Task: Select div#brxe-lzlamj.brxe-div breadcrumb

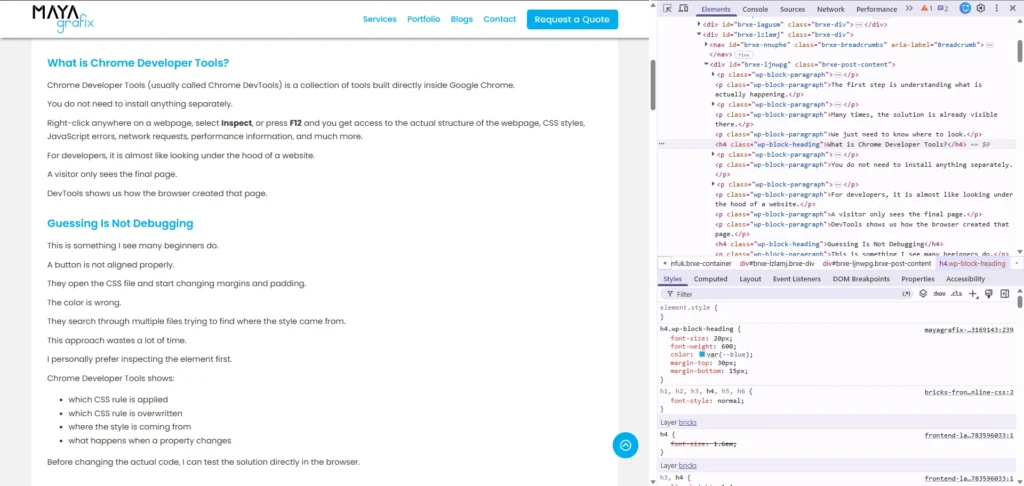Action: point(776,263)
